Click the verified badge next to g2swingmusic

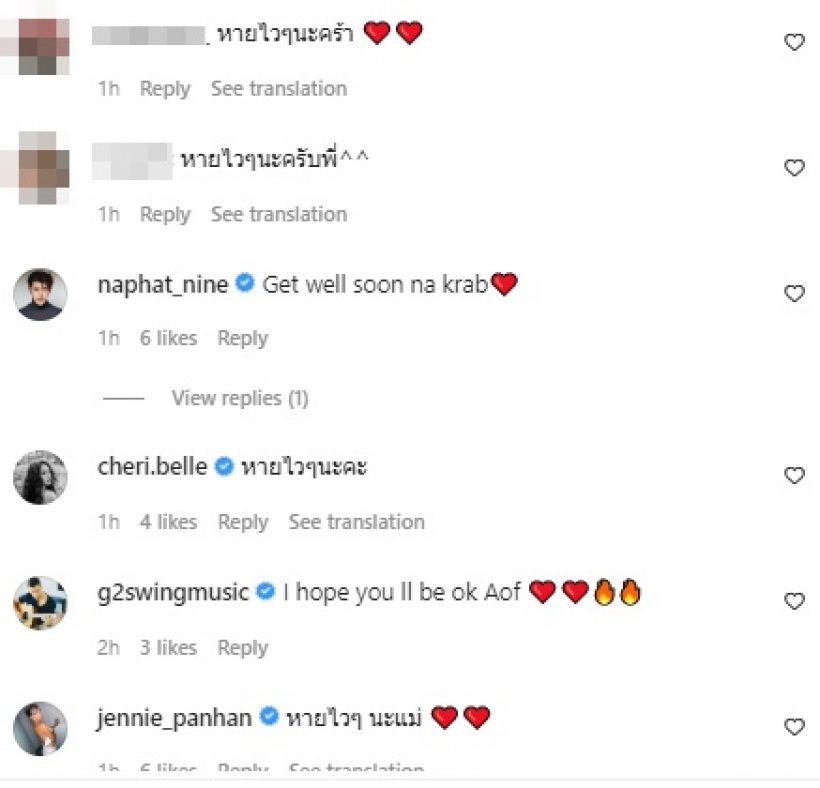click(265, 591)
